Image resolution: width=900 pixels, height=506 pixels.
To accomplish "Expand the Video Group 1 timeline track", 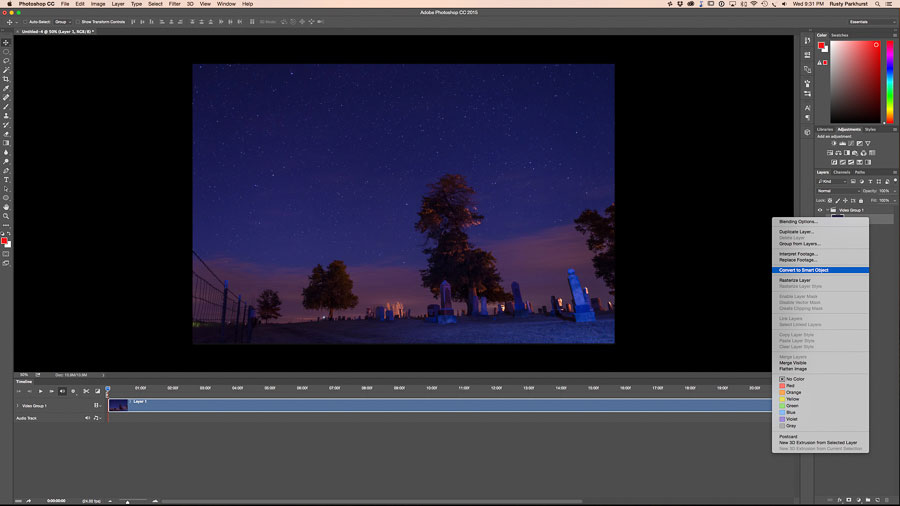I will (x=18, y=406).
